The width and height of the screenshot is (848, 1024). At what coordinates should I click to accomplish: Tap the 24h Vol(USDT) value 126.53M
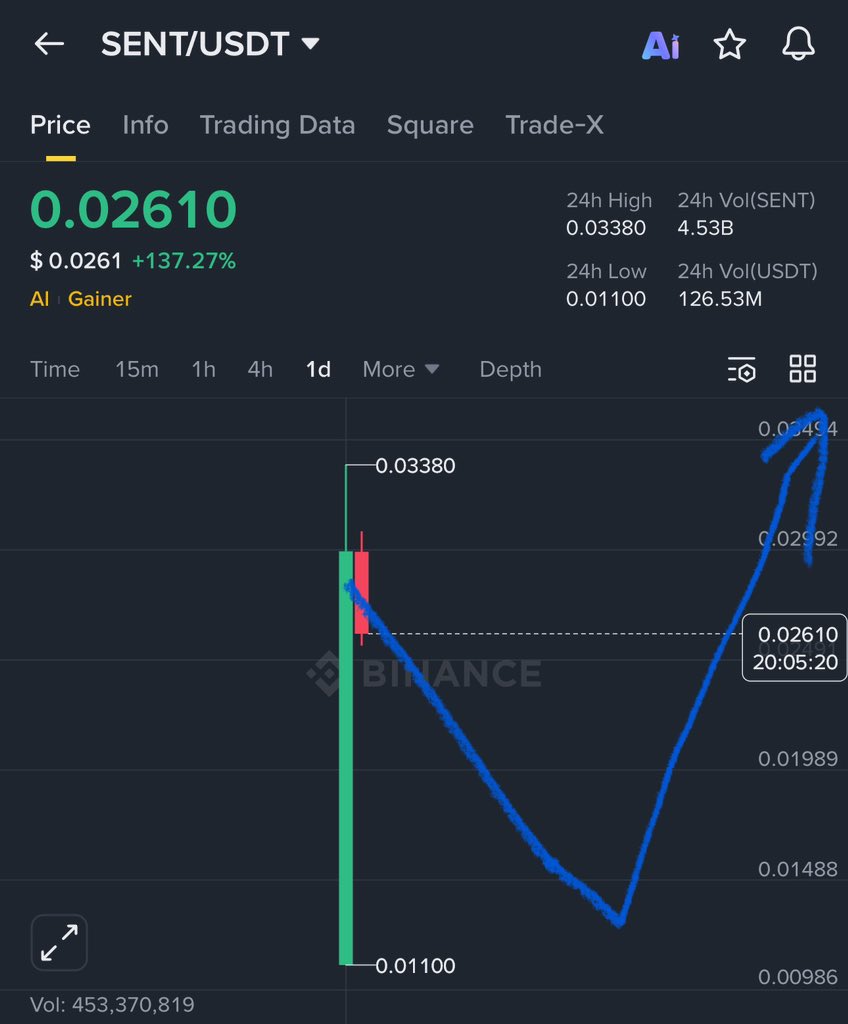click(x=719, y=299)
